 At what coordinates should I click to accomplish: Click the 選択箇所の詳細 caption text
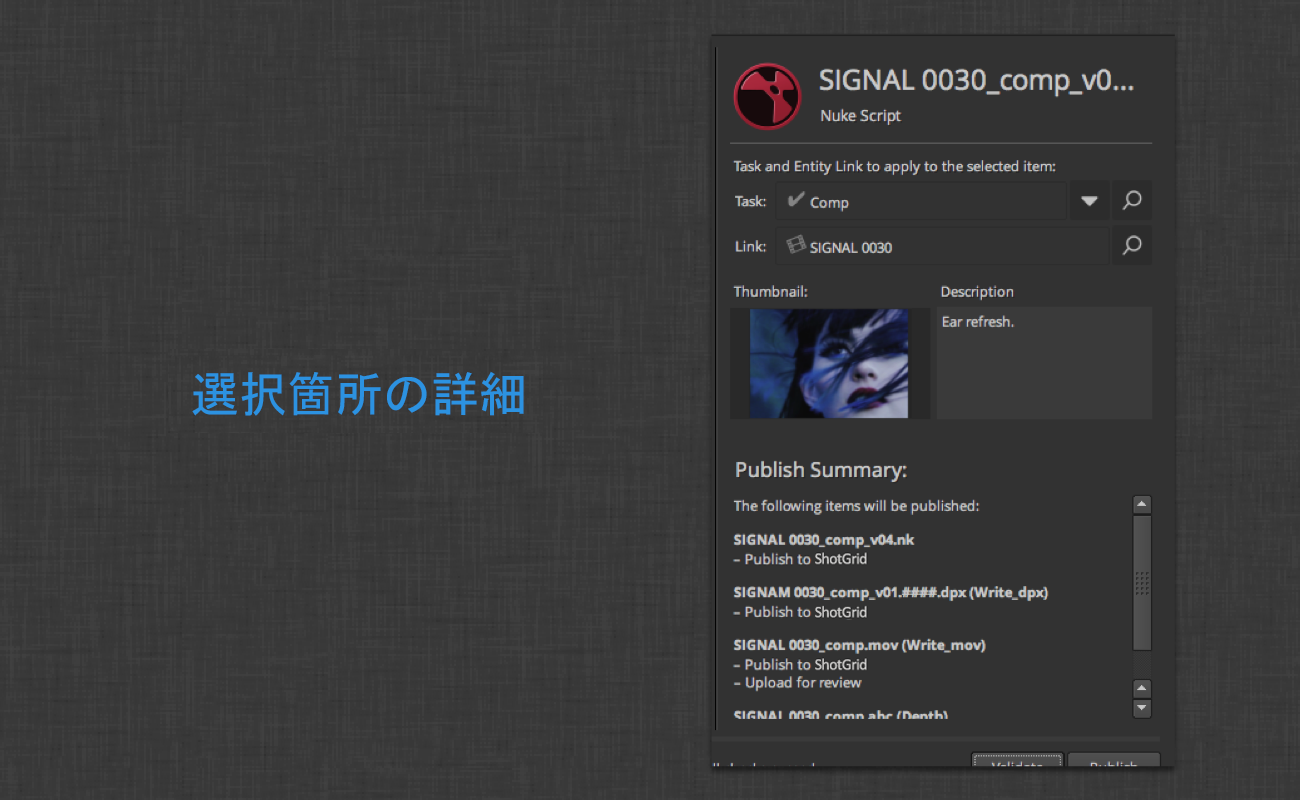tap(359, 396)
